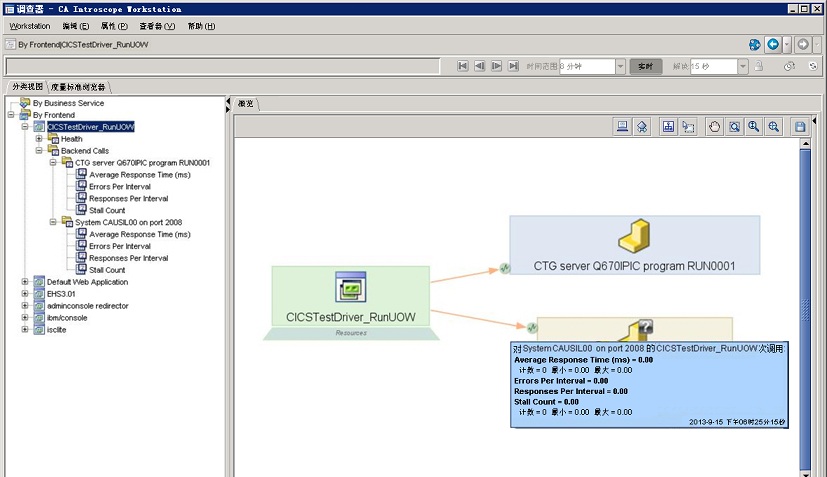827x477 pixels.
Task: Click the second map toolbar icon
Action: [642, 127]
